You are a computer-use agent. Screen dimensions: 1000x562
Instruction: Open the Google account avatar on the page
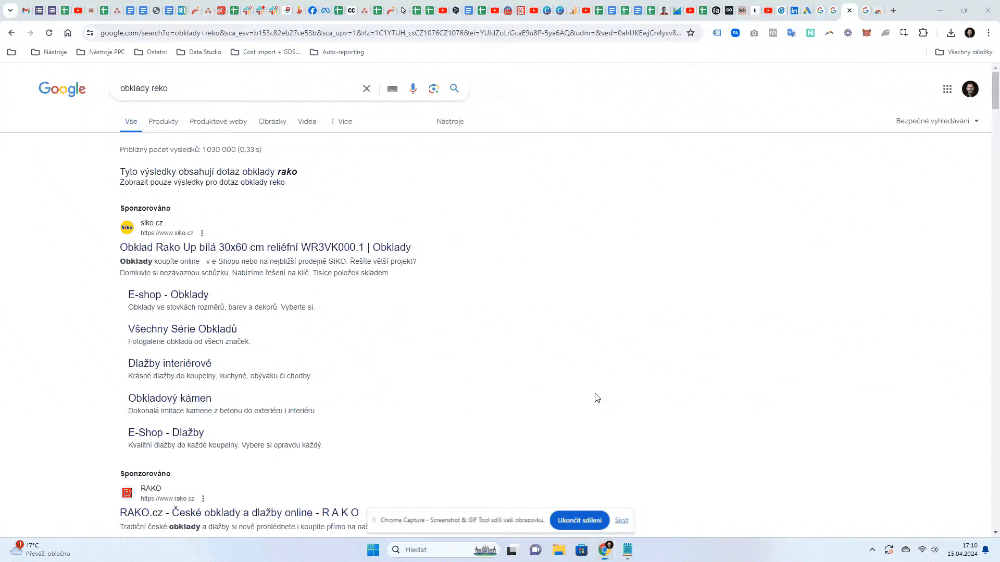coord(970,89)
